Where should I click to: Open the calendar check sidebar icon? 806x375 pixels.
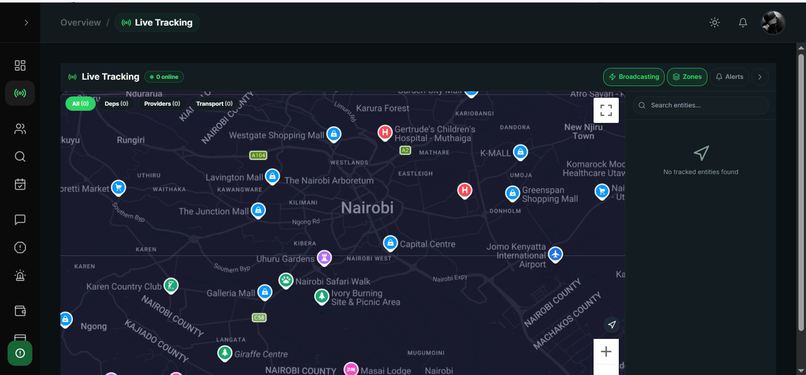tap(20, 184)
